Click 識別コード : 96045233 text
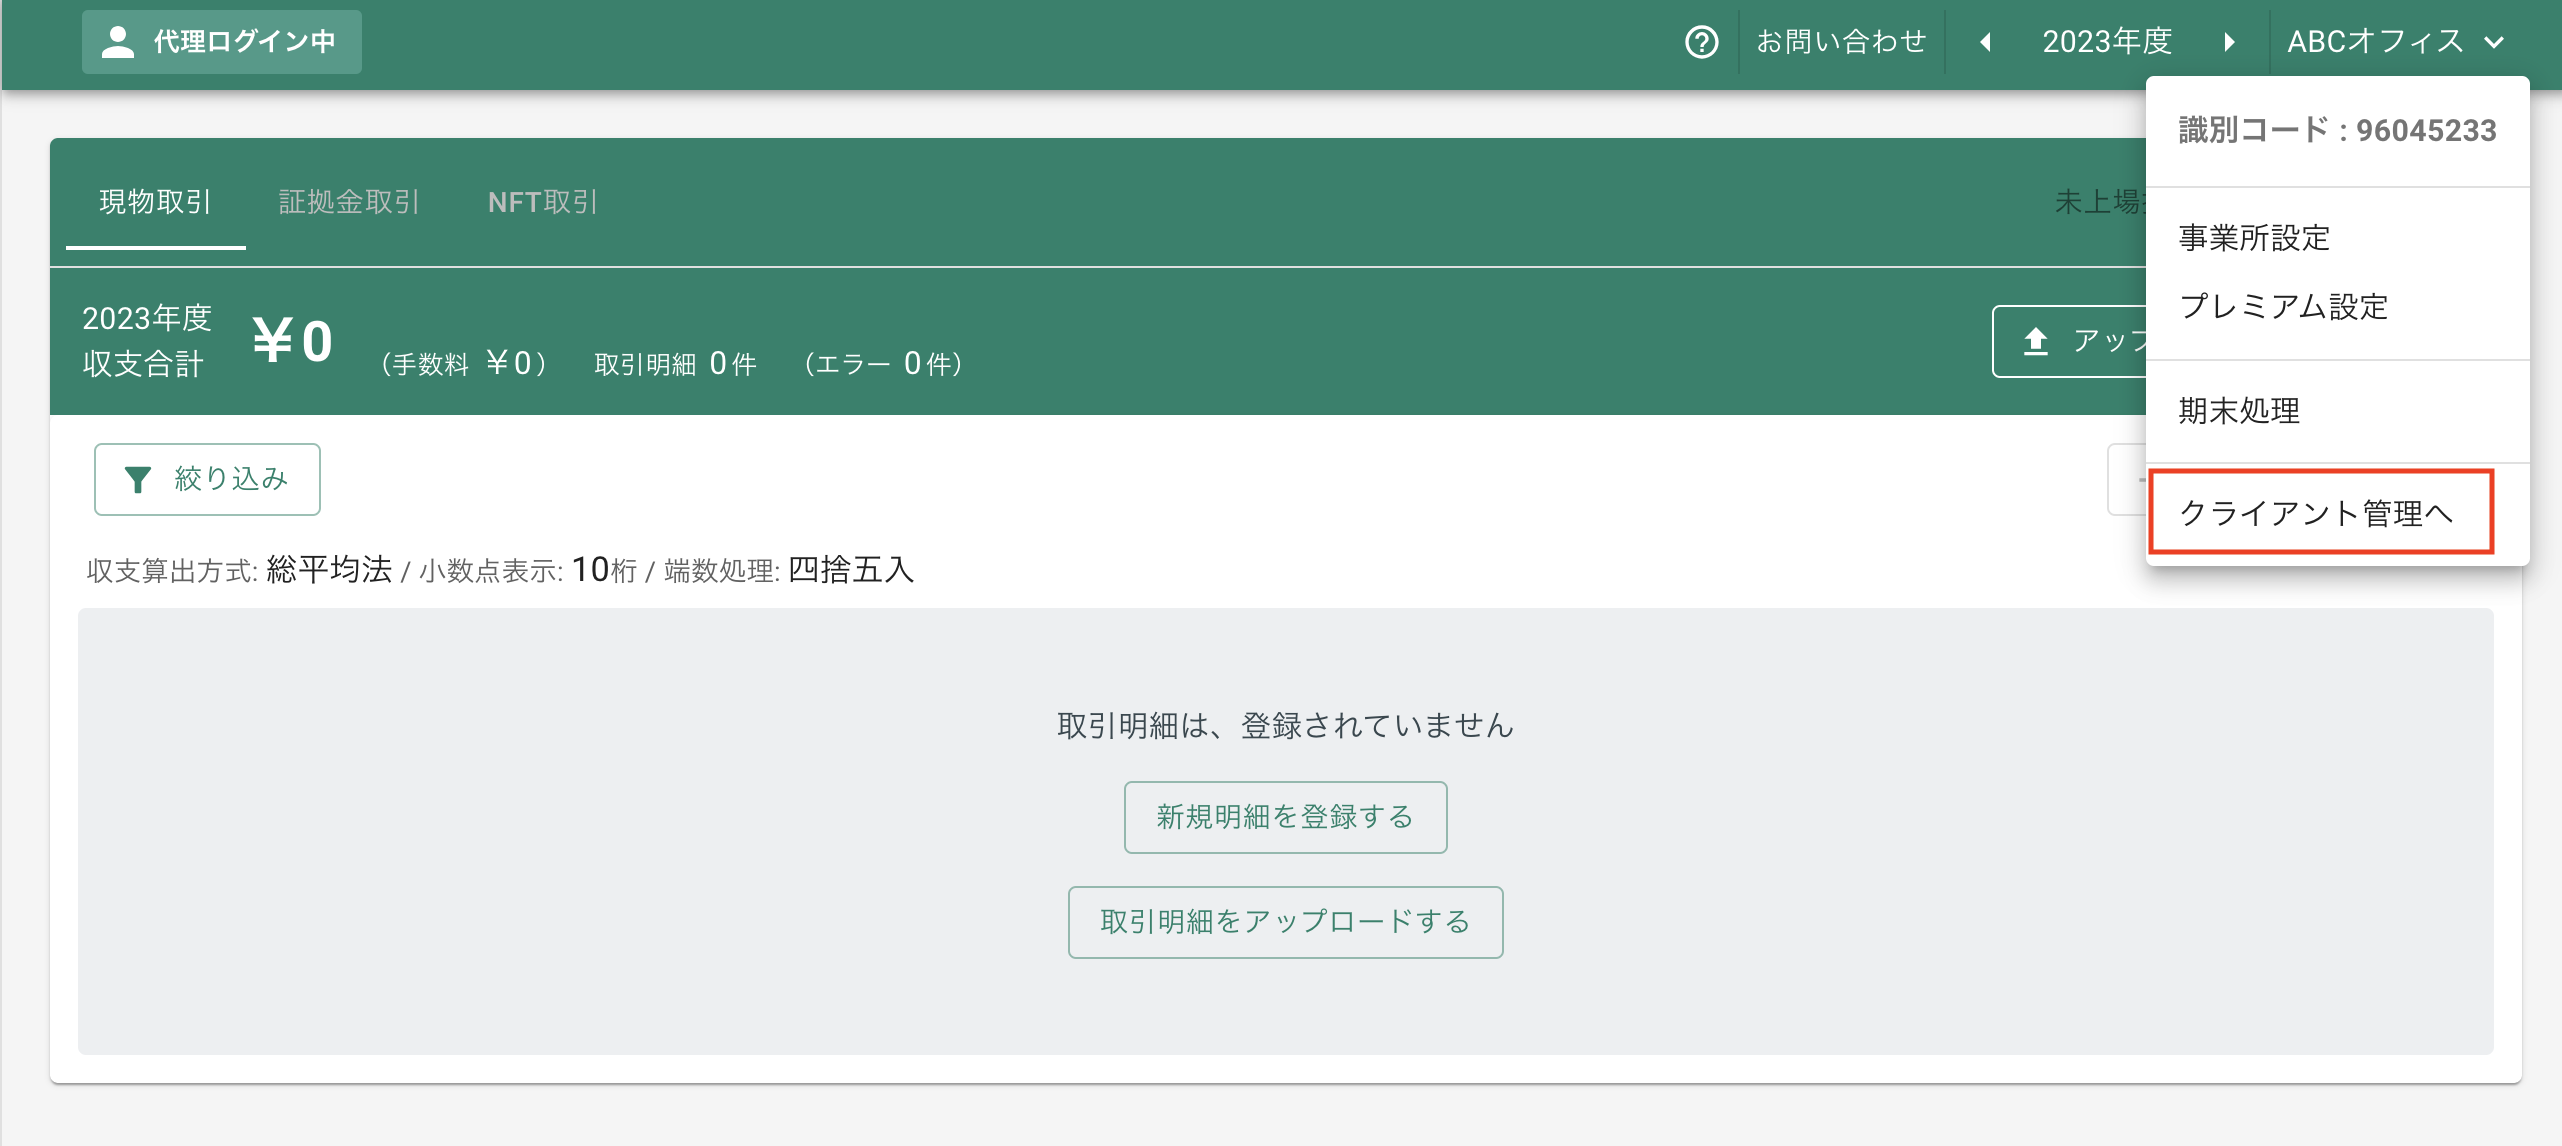 tap(2337, 130)
